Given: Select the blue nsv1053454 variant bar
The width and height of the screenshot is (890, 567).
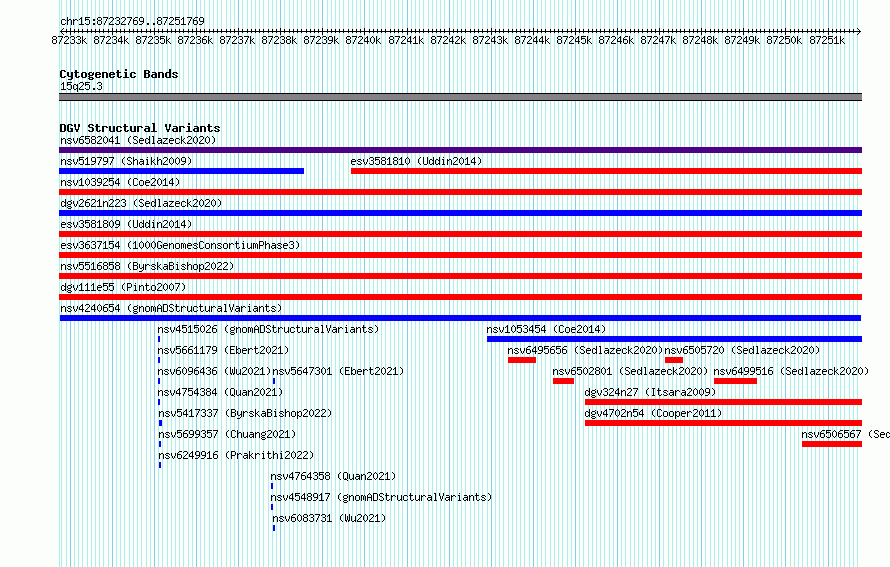Looking at the screenshot, I should pos(674,339).
